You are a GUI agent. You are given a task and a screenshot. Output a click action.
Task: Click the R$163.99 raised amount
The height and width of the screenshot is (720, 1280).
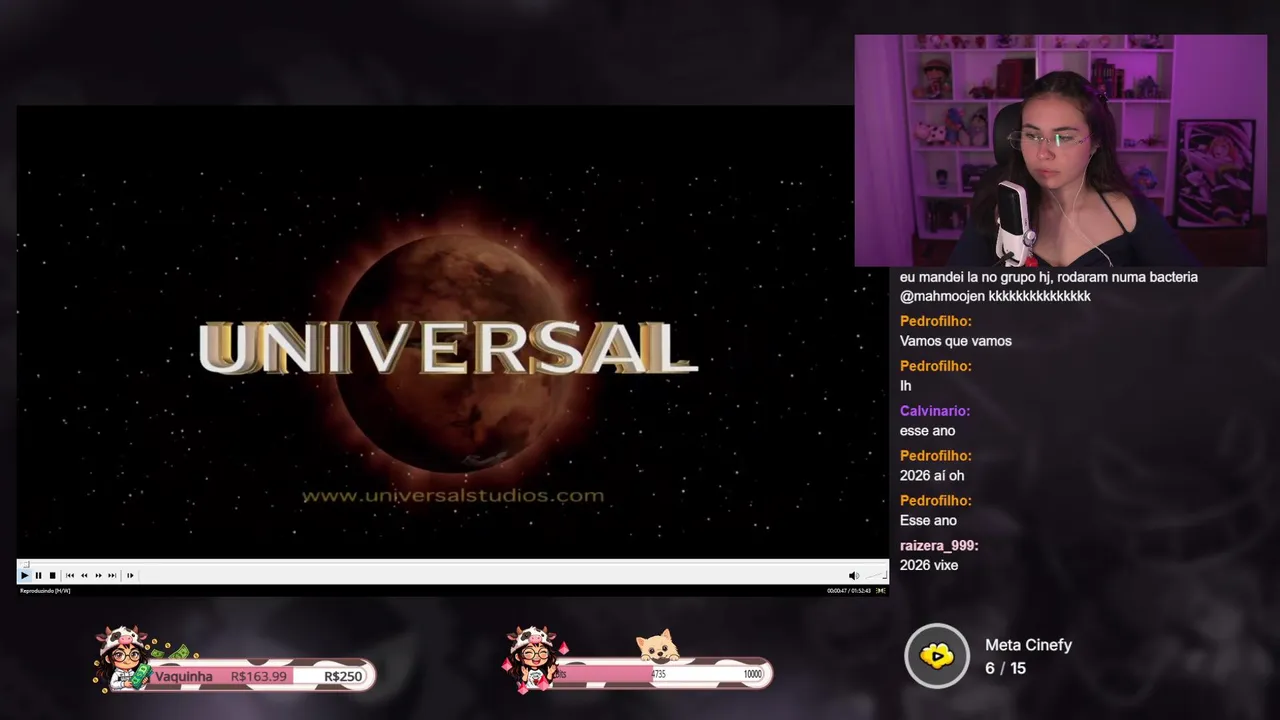tap(259, 676)
